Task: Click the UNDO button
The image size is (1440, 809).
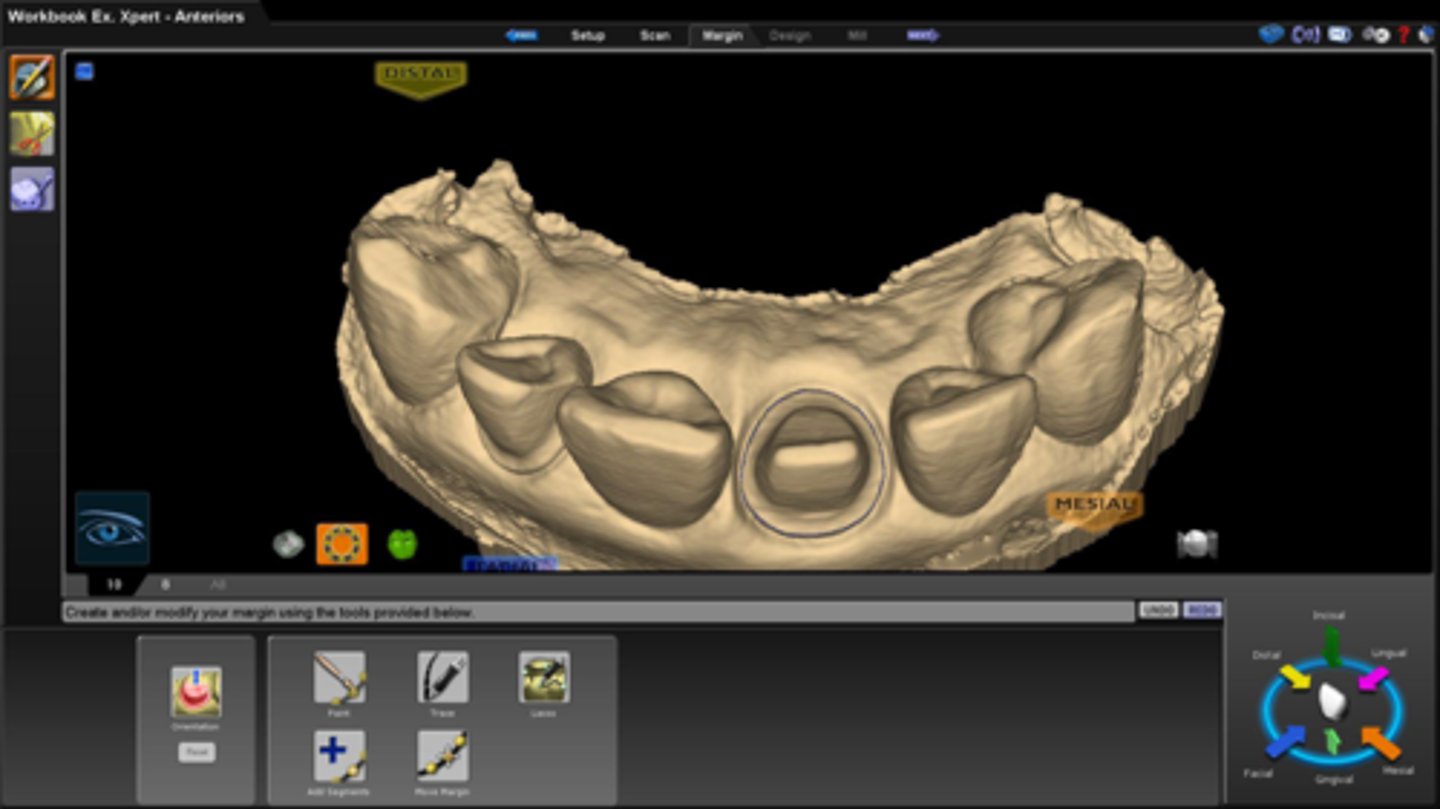Action: (1158, 610)
